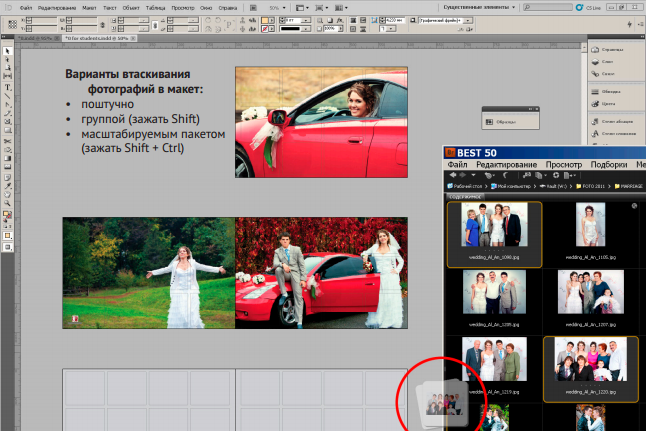Select the Zoom tool in the toolbox
Image resolution: width=646 pixels, height=431 pixels.
click(x=7, y=203)
